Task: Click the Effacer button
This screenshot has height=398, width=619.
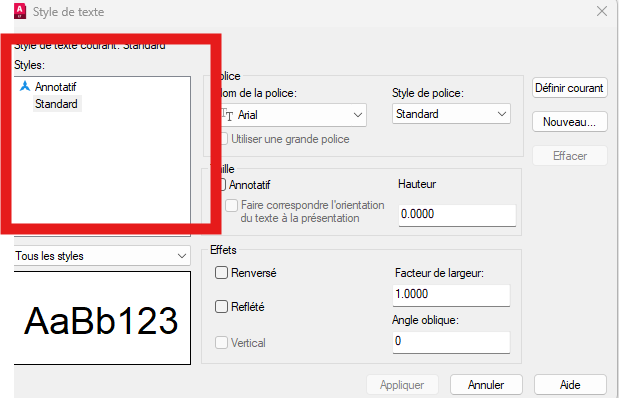Action: 569,156
